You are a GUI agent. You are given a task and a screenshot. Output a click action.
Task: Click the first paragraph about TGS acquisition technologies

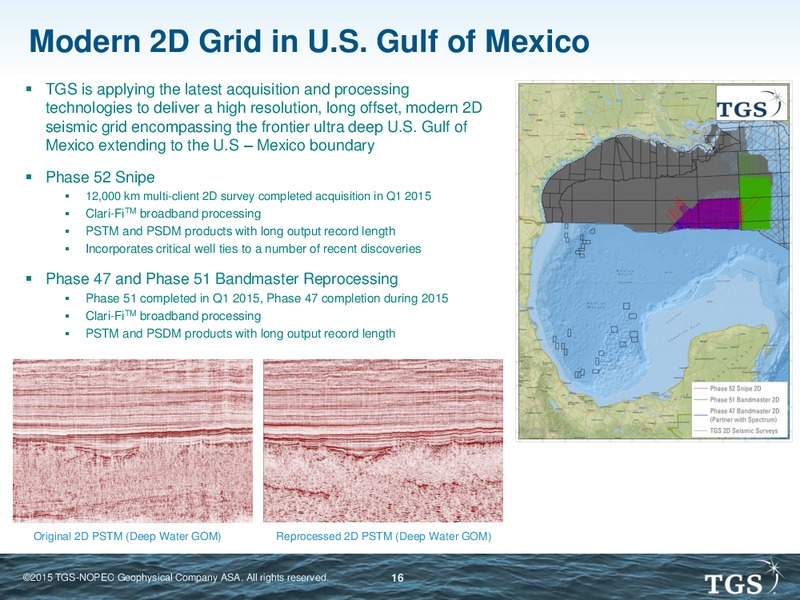tap(264, 117)
